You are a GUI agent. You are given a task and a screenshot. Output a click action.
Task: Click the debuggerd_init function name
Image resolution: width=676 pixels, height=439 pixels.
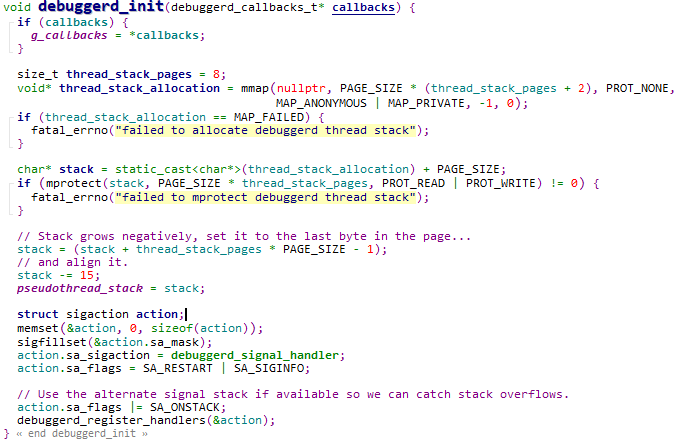point(101,7)
